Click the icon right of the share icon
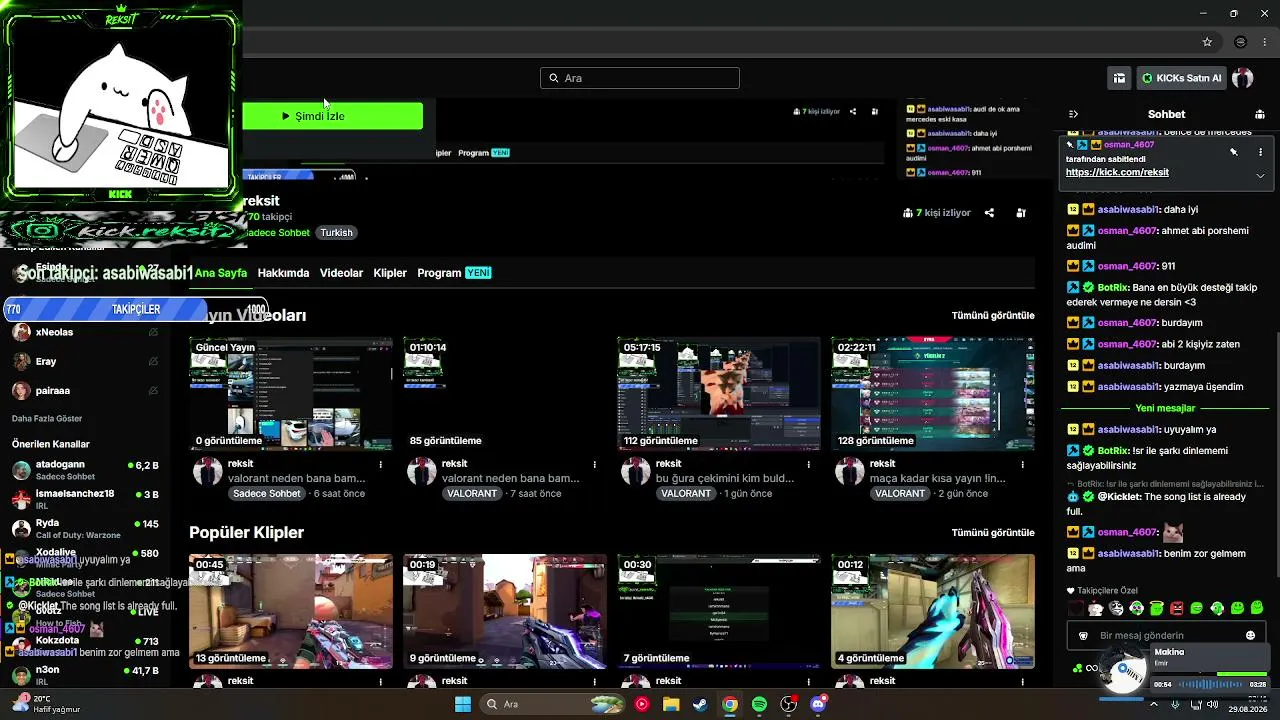 click(x=1021, y=213)
